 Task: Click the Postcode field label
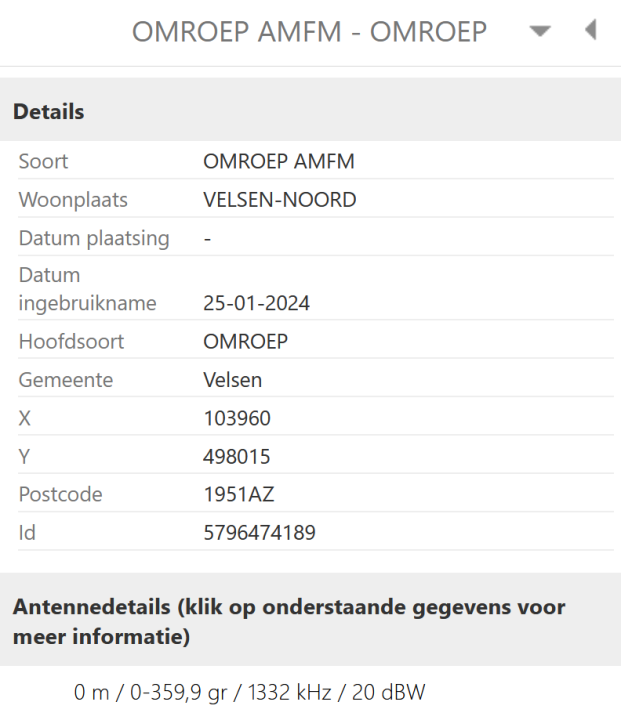(x=60, y=495)
